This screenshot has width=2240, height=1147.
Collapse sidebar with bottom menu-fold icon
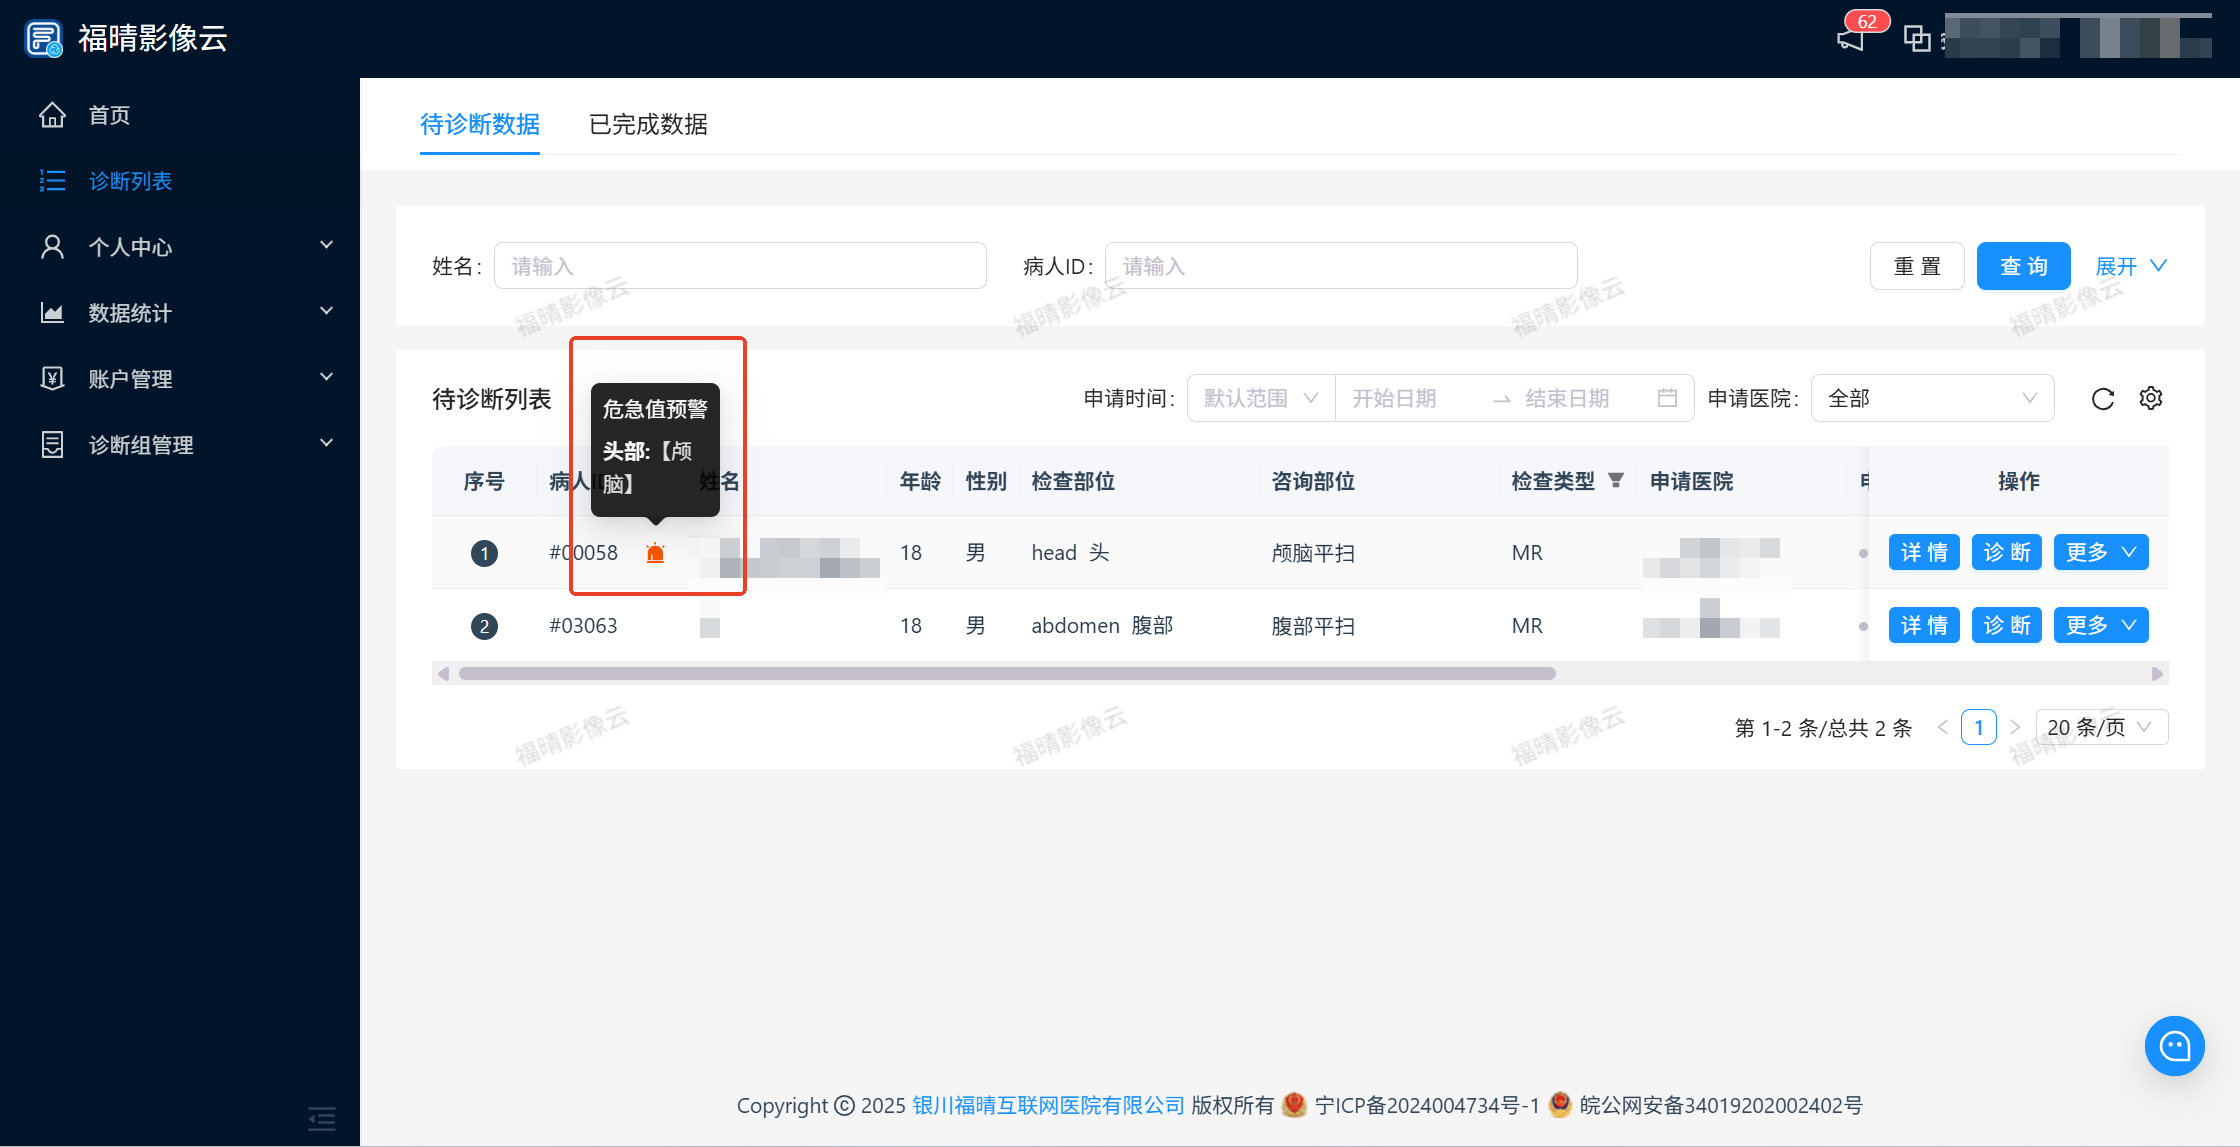pyautogui.click(x=322, y=1117)
